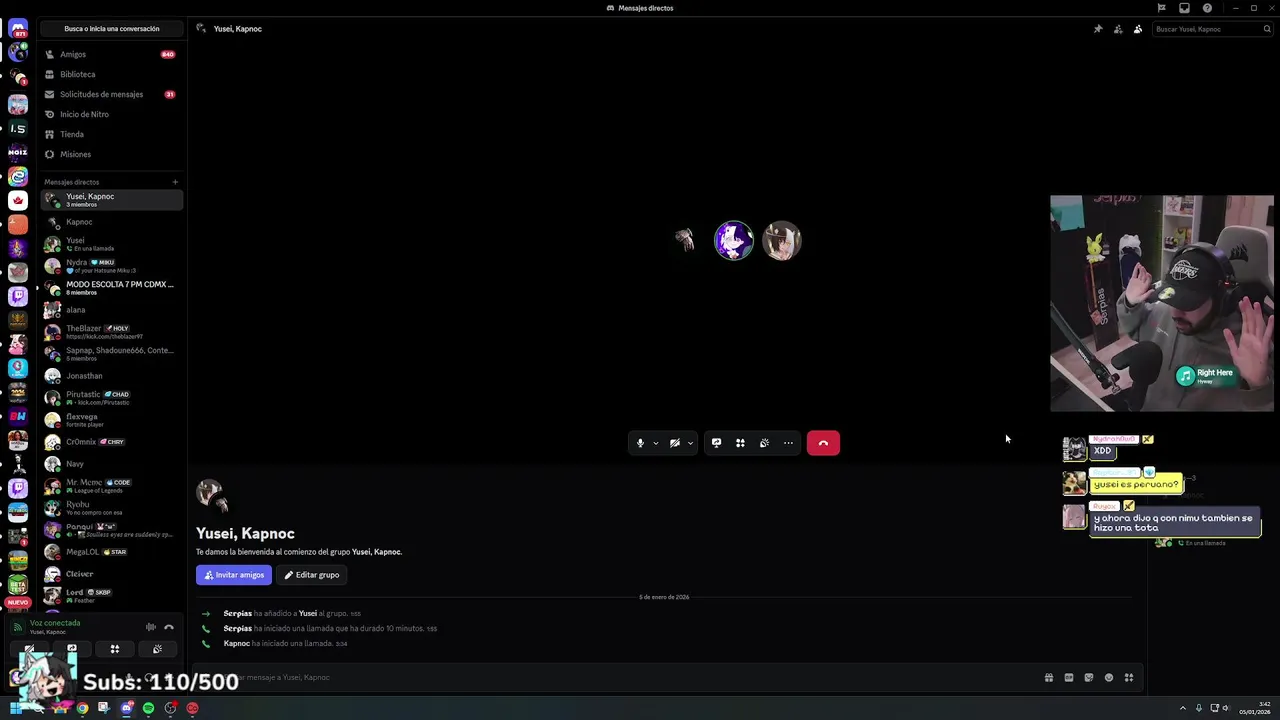Click the Discord home icon in server bar

[x=18, y=29]
